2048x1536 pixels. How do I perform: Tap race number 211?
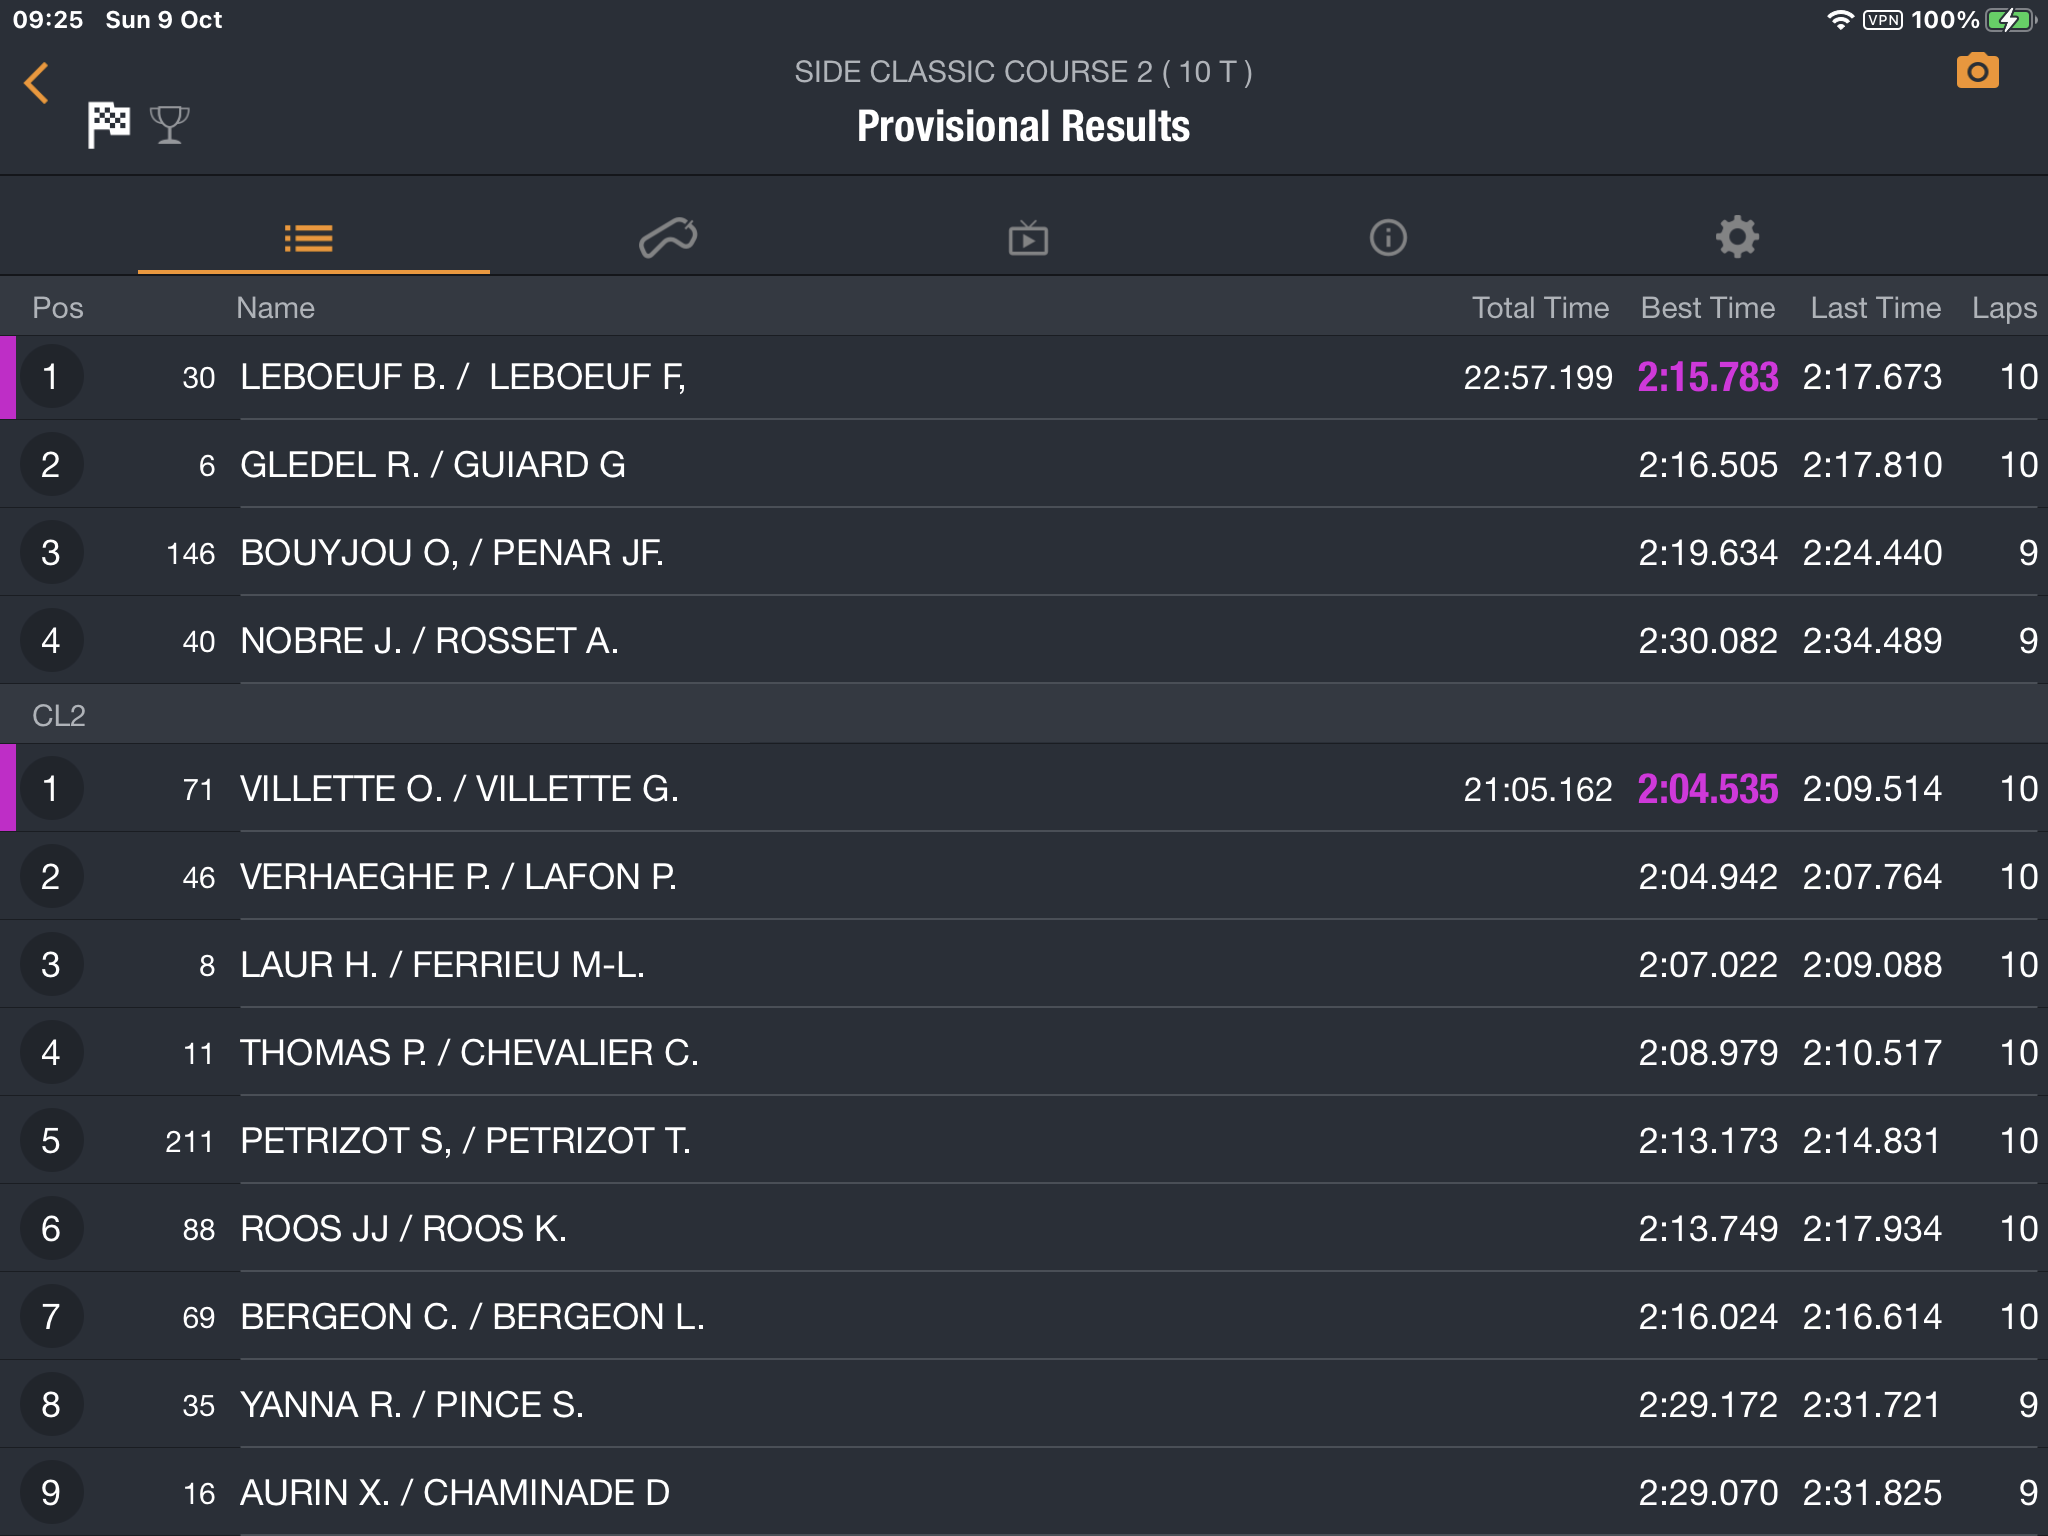pyautogui.click(x=190, y=1142)
